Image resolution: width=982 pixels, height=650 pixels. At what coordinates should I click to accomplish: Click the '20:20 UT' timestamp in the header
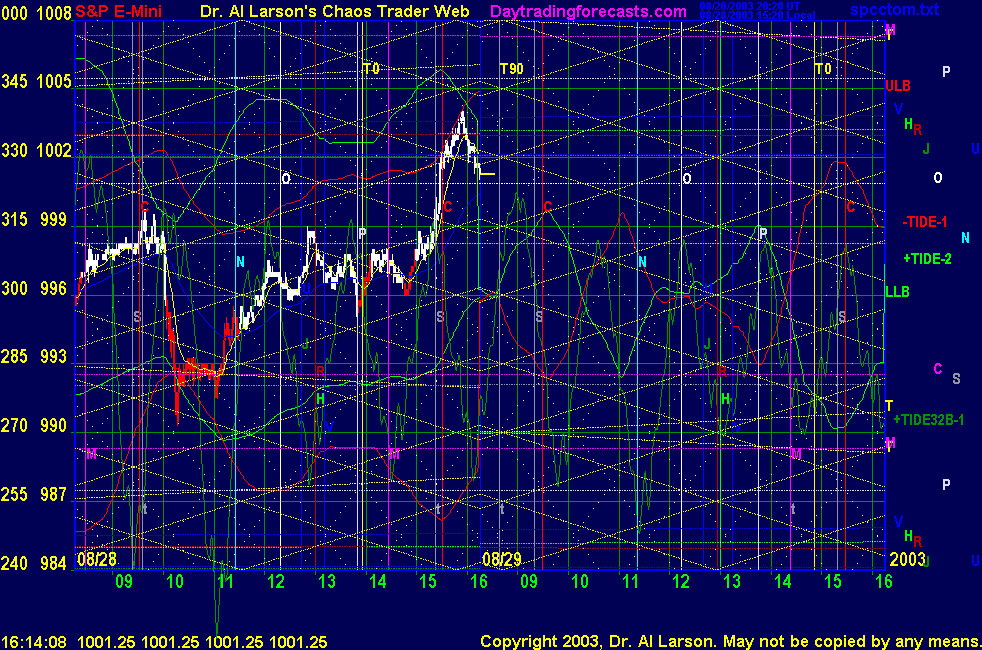[779, 6]
